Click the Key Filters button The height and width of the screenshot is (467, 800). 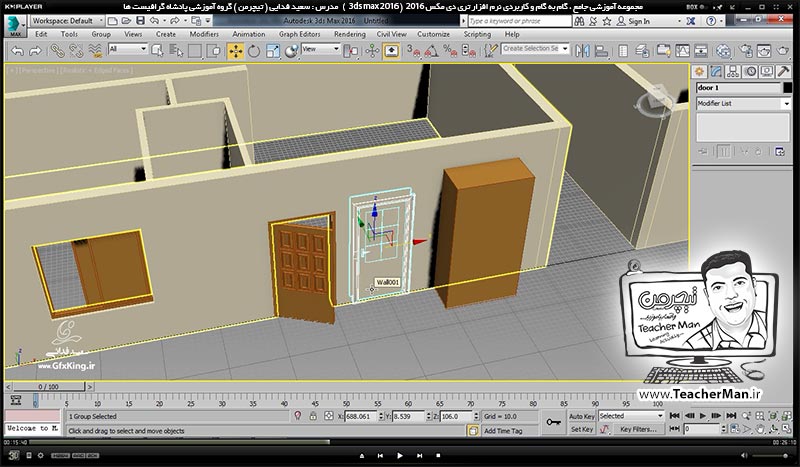coord(638,429)
